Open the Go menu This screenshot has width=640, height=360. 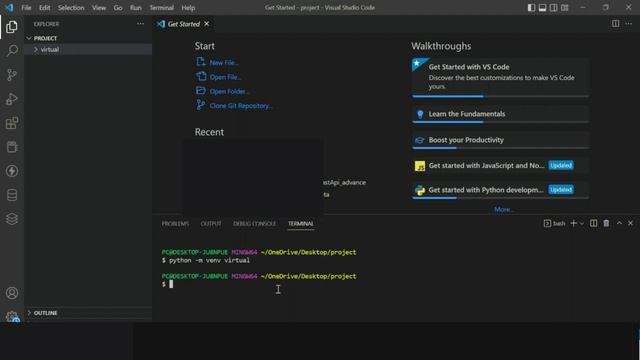coord(118,8)
